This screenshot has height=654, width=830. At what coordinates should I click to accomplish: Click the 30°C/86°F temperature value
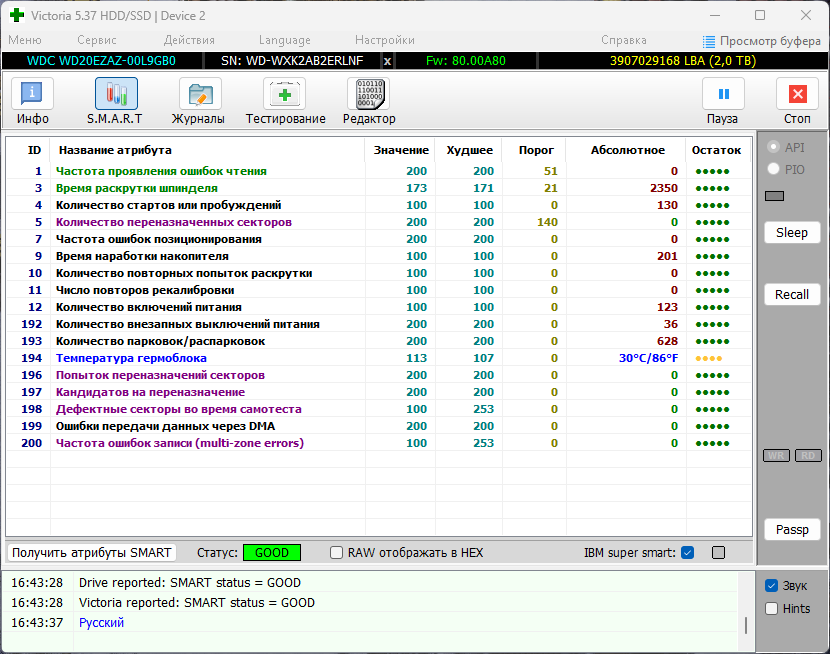pyautogui.click(x=648, y=358)
